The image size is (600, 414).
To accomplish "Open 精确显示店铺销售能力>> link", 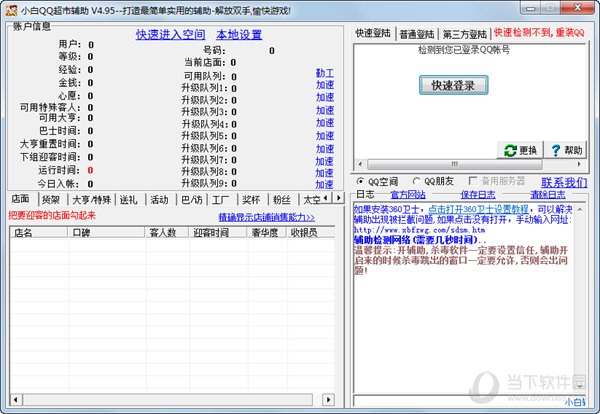I will coord(267,217).
